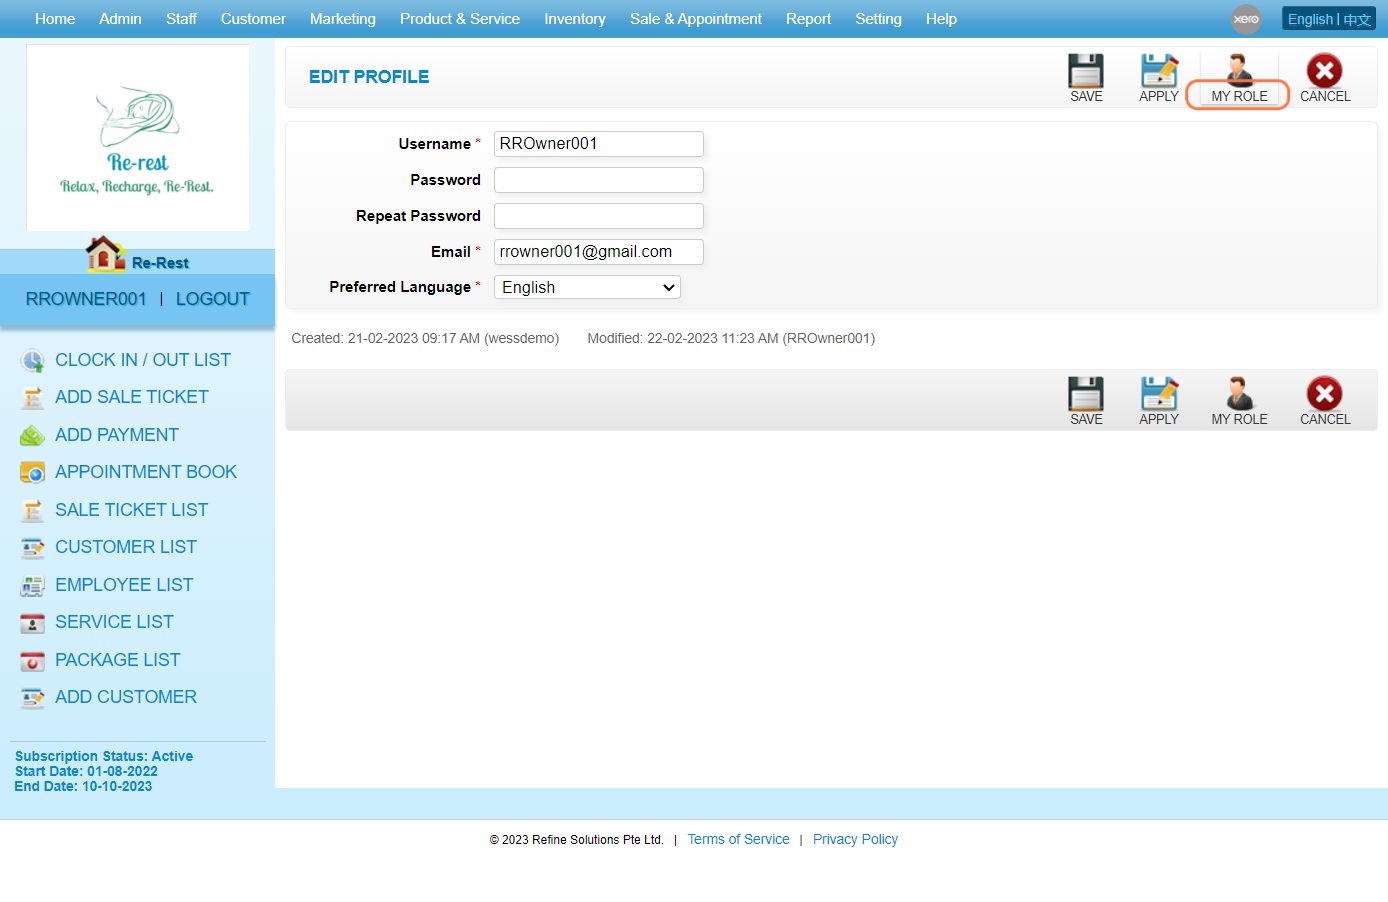Open the Home menu
1388x902 pixels.
pyautogui.click(x=55, y=19)
